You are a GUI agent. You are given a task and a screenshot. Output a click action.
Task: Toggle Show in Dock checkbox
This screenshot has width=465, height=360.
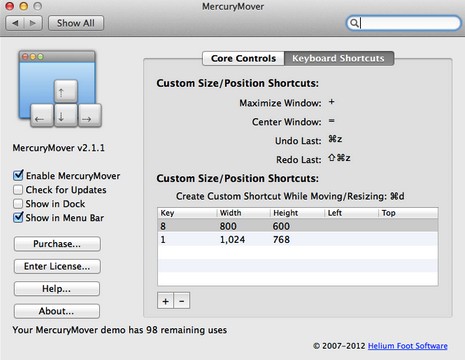[x=18, y=204]
